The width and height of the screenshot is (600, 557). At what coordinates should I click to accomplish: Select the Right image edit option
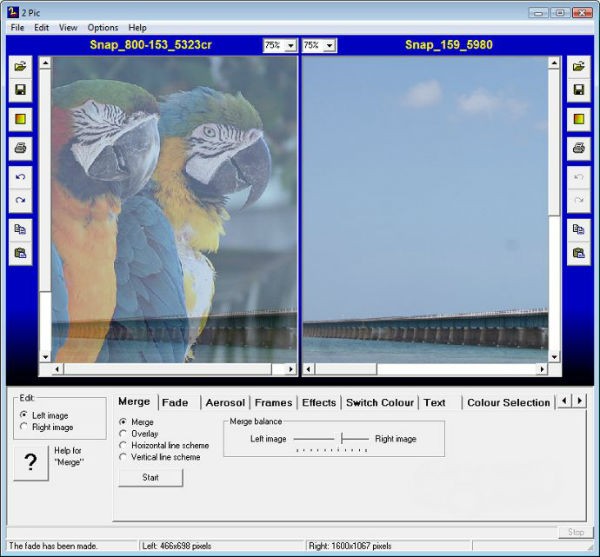24,428
